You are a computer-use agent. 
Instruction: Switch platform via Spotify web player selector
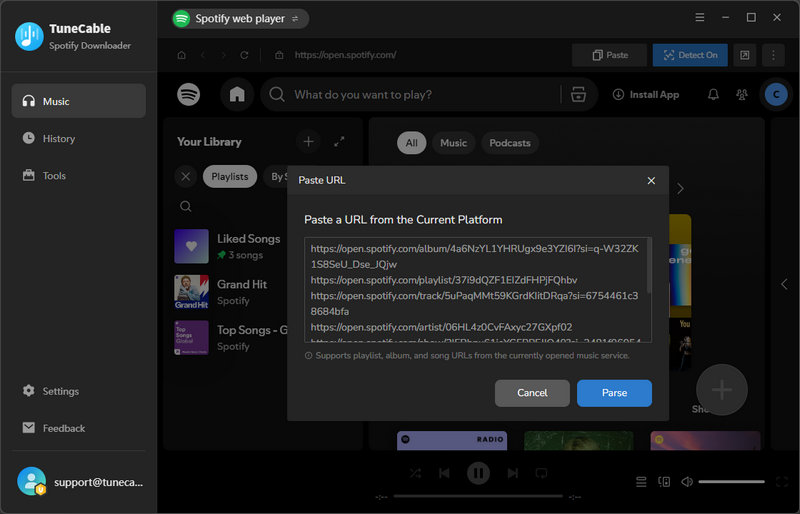pos(240,19)
